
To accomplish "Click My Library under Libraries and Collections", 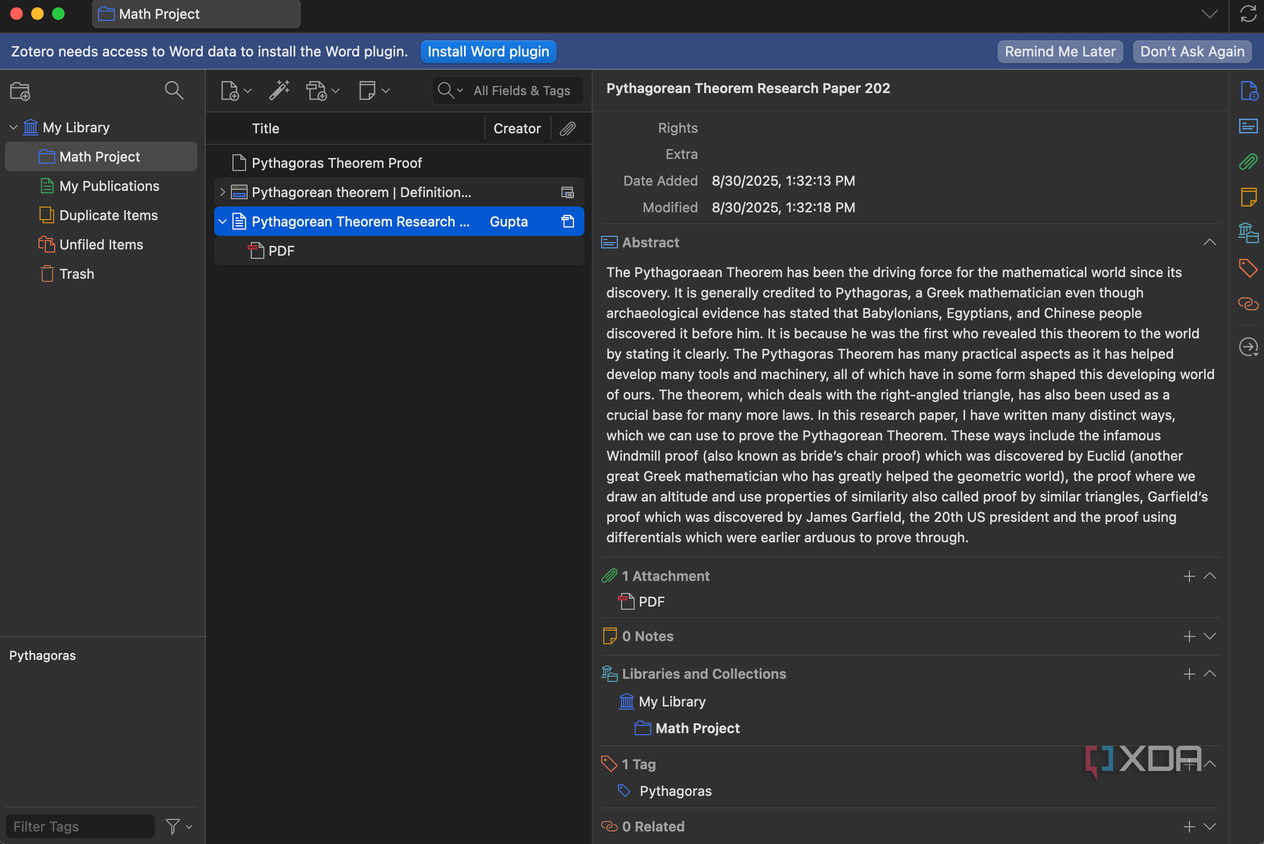I will pyautogui.click(x=662, y=702).
